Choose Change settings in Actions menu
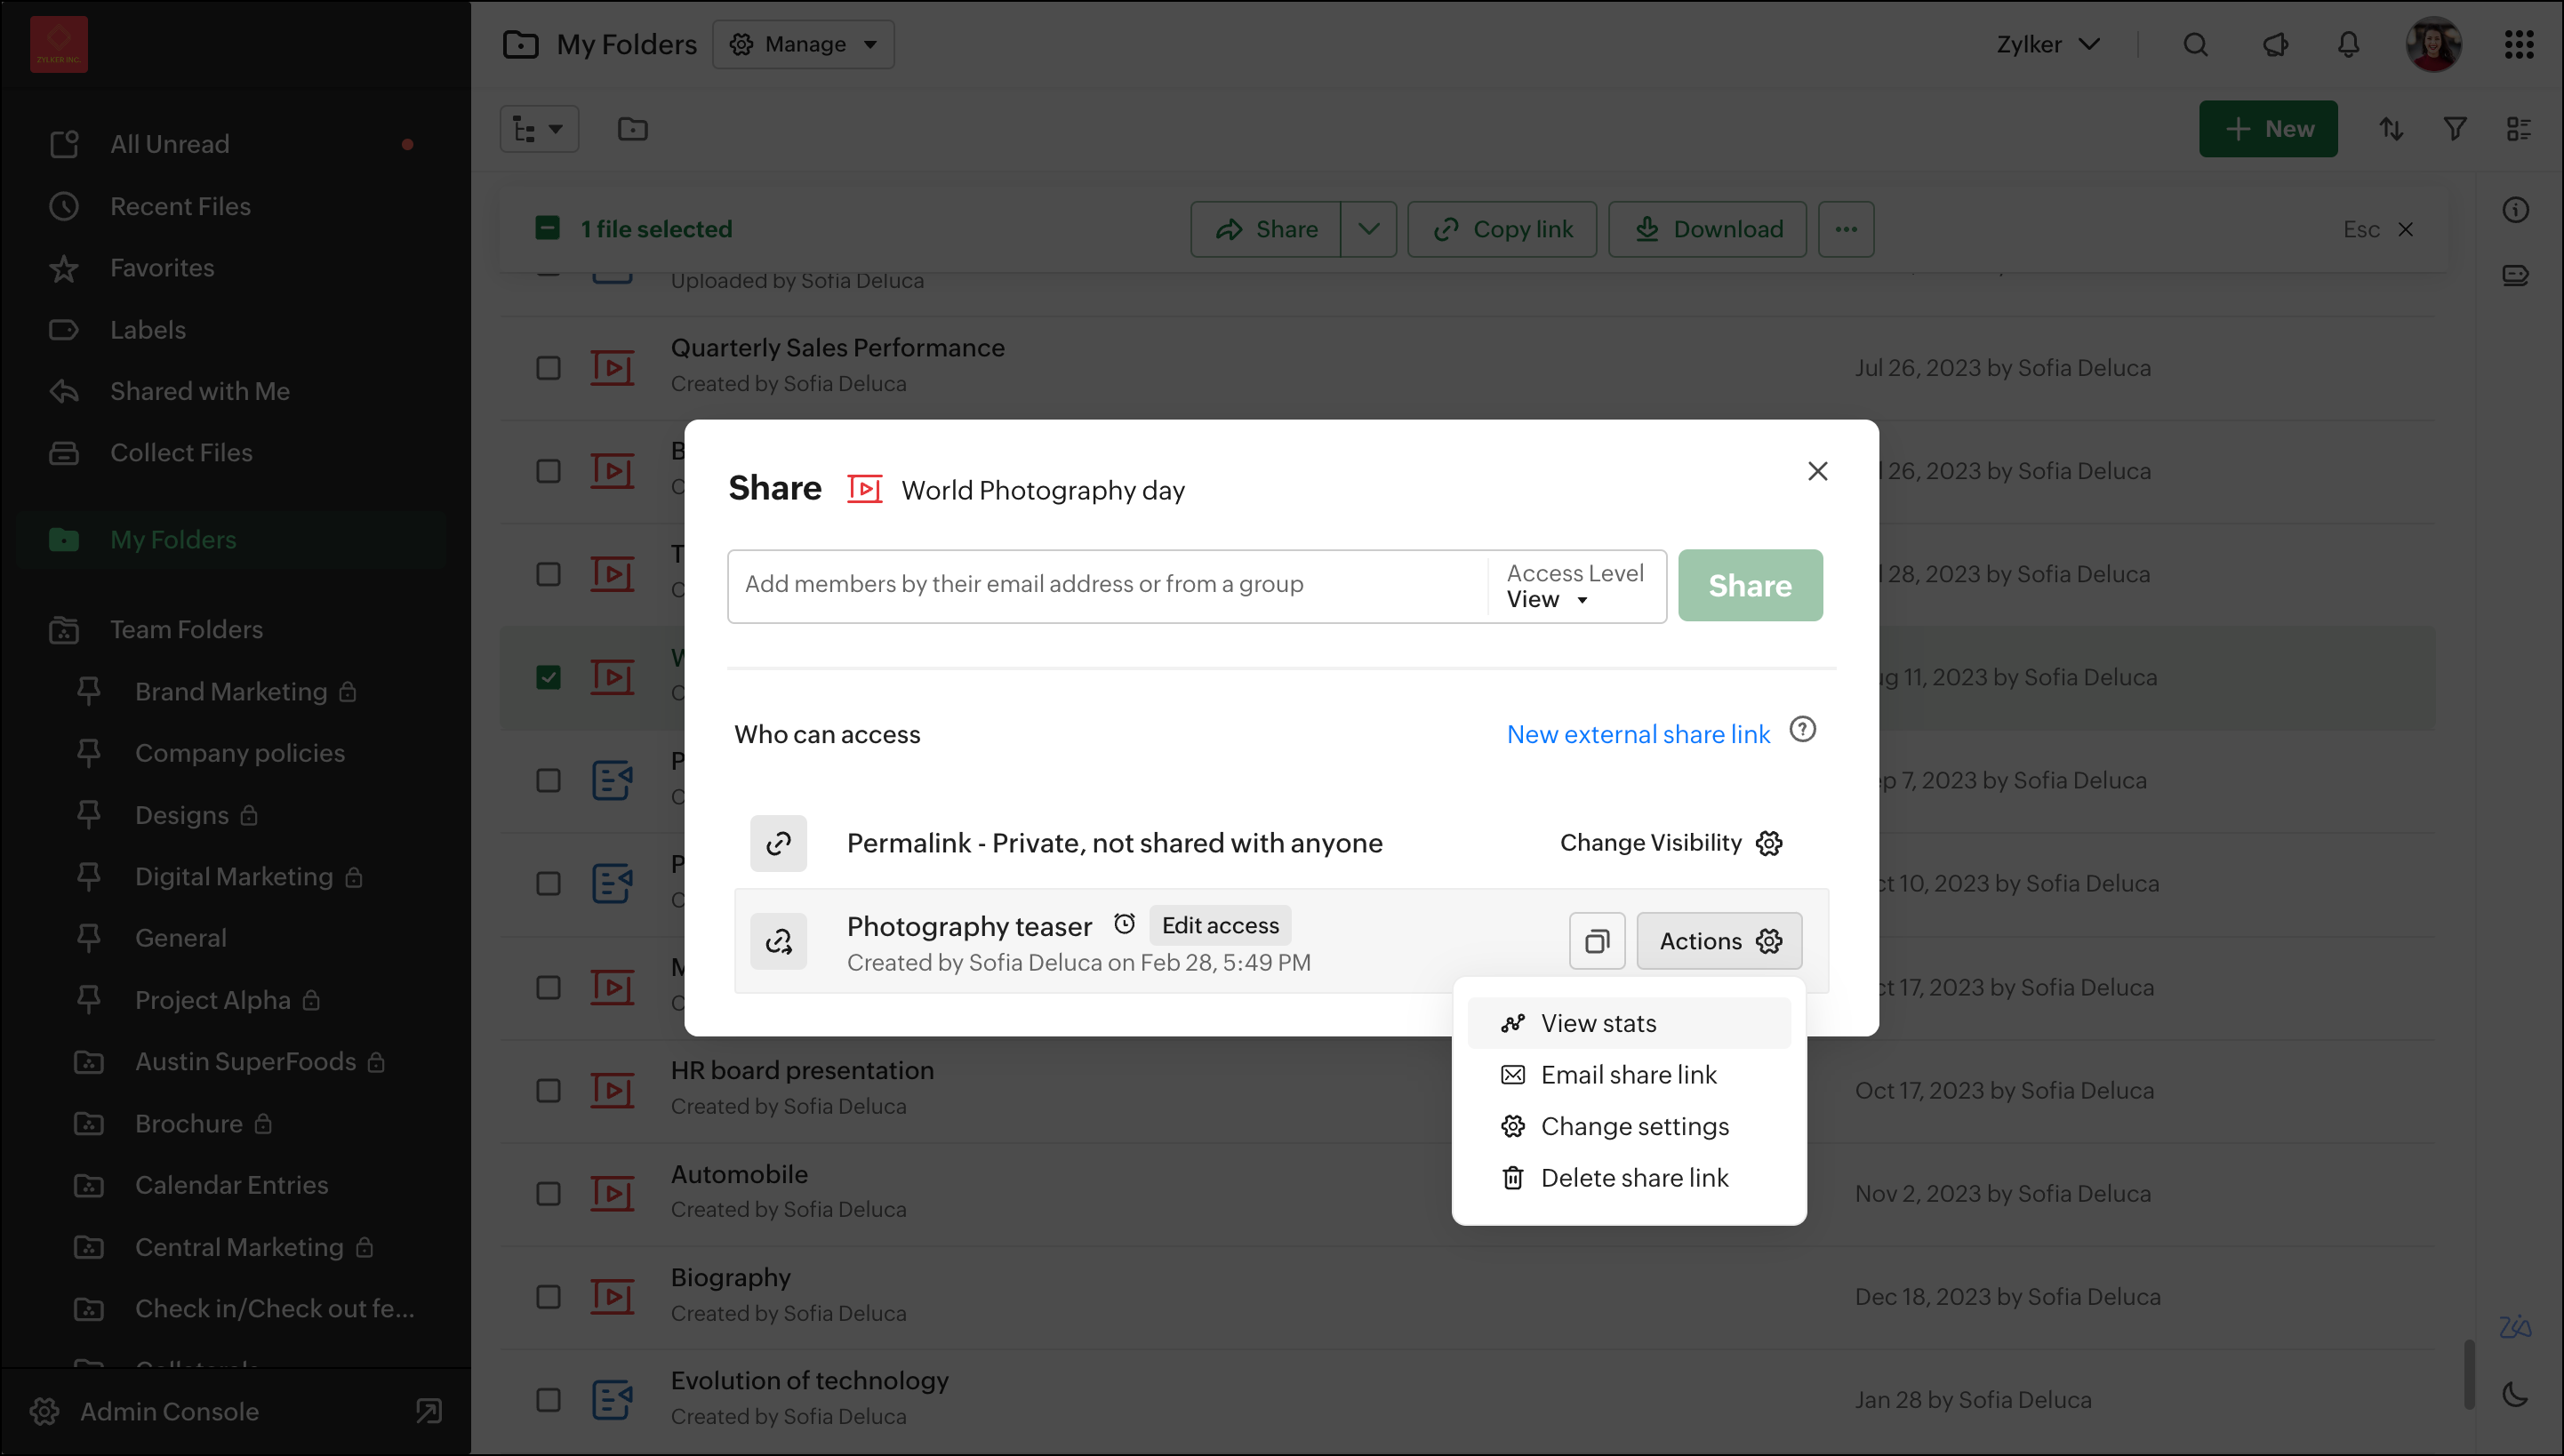Image resolution: width=2564 pixels, height=1456 pixels. [x=1629, y=1126]
